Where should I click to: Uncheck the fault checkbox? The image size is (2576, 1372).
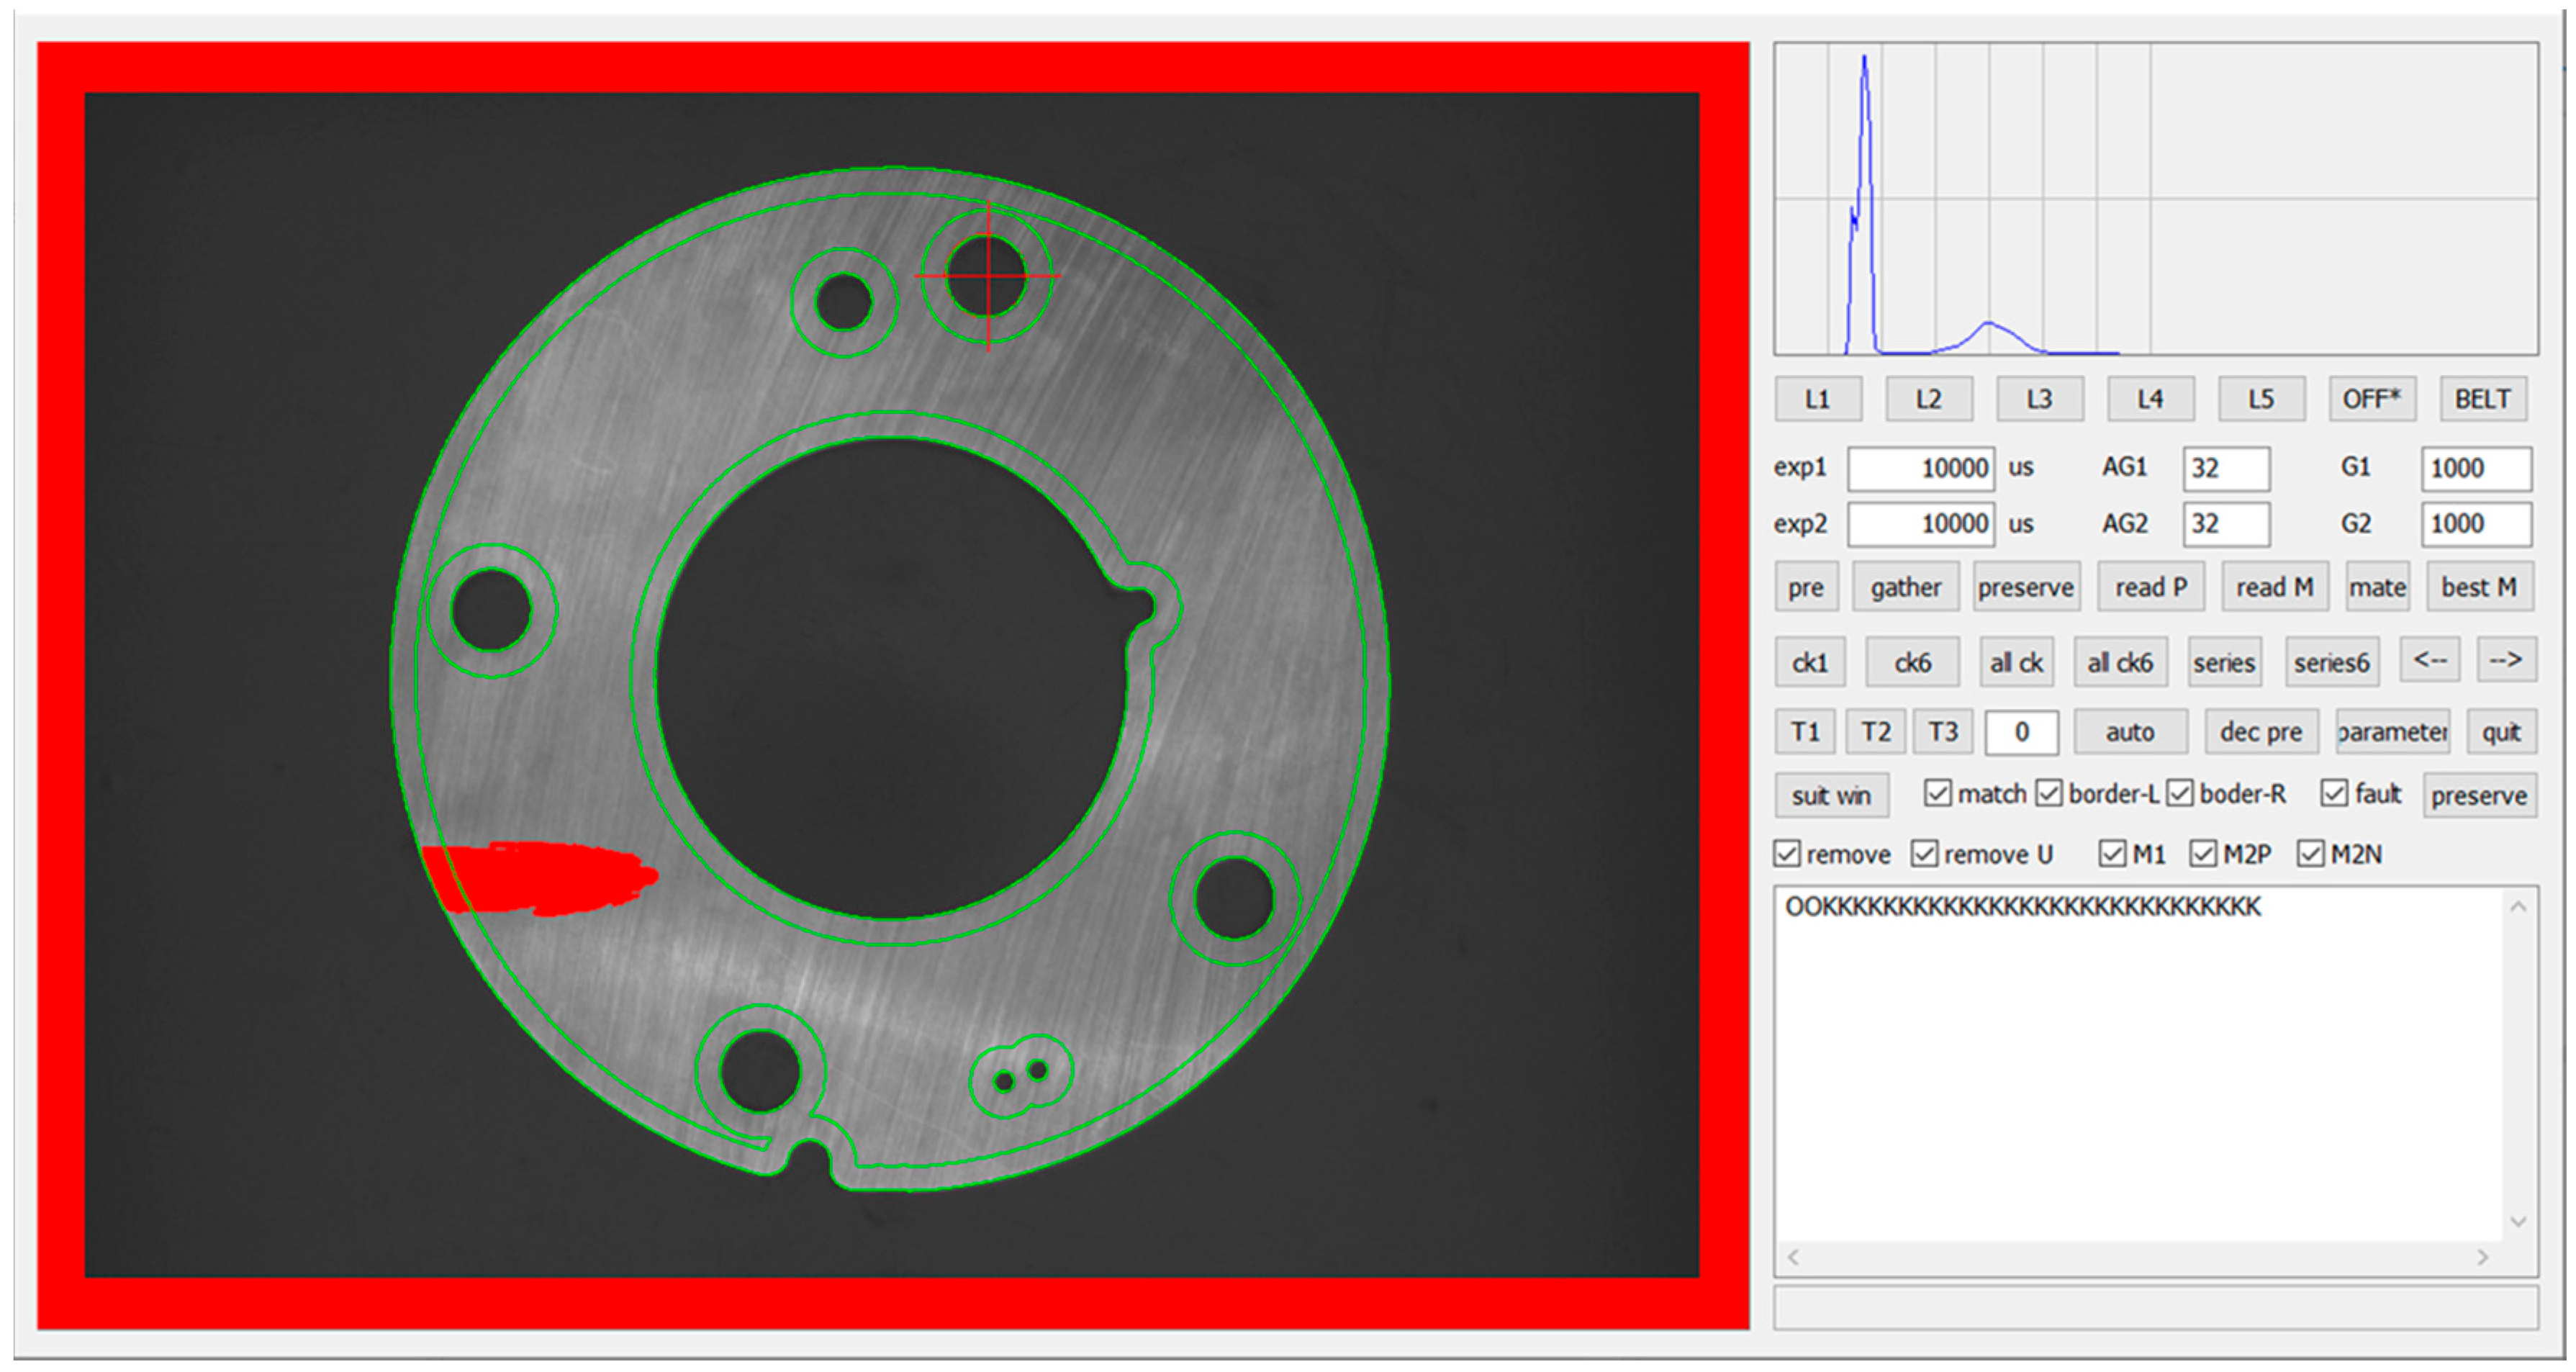[x=2334, y=792]
